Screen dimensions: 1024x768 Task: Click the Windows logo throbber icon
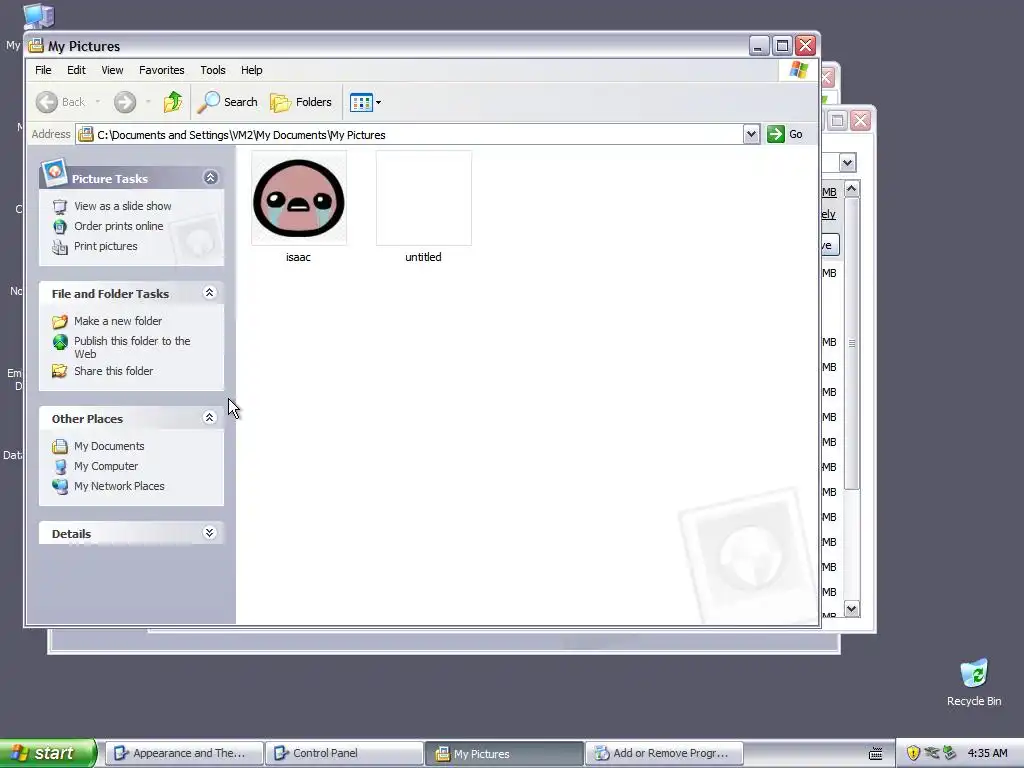coord(798,70)
